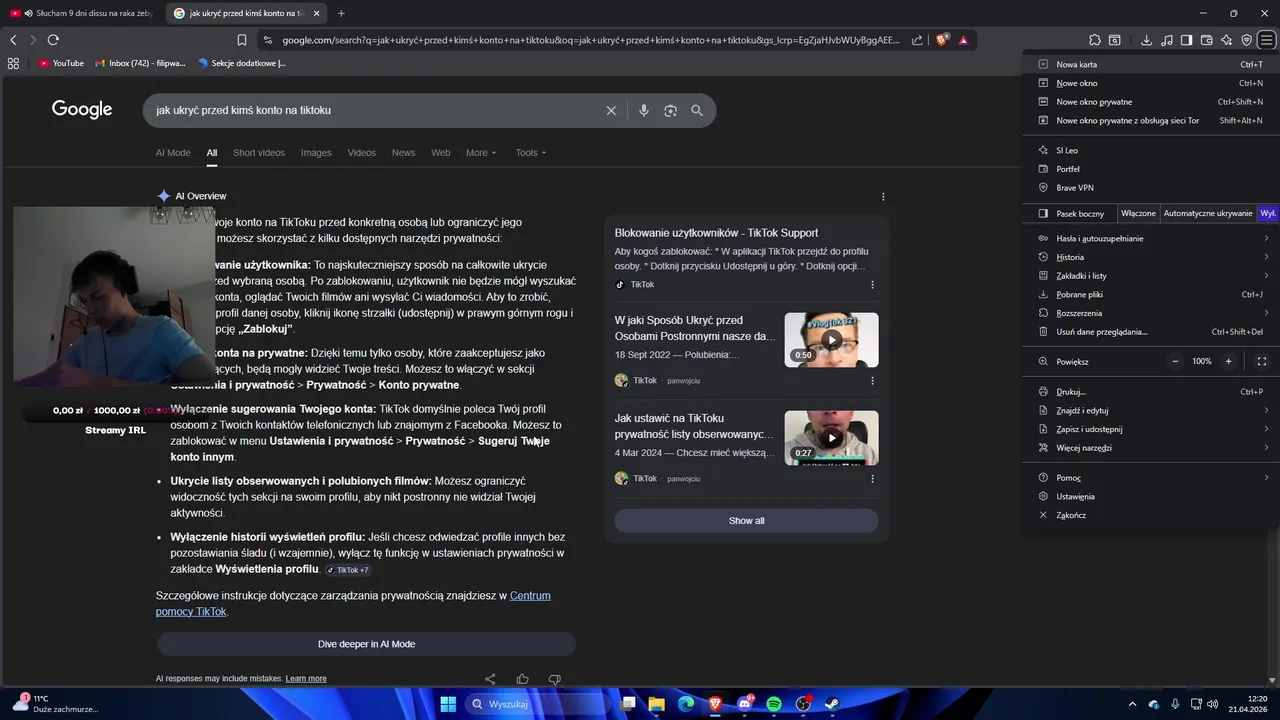This screenshot has height=720, width=1280.
Task: Expand Zapisz i udostępnij submenu
Action: 1152,429
